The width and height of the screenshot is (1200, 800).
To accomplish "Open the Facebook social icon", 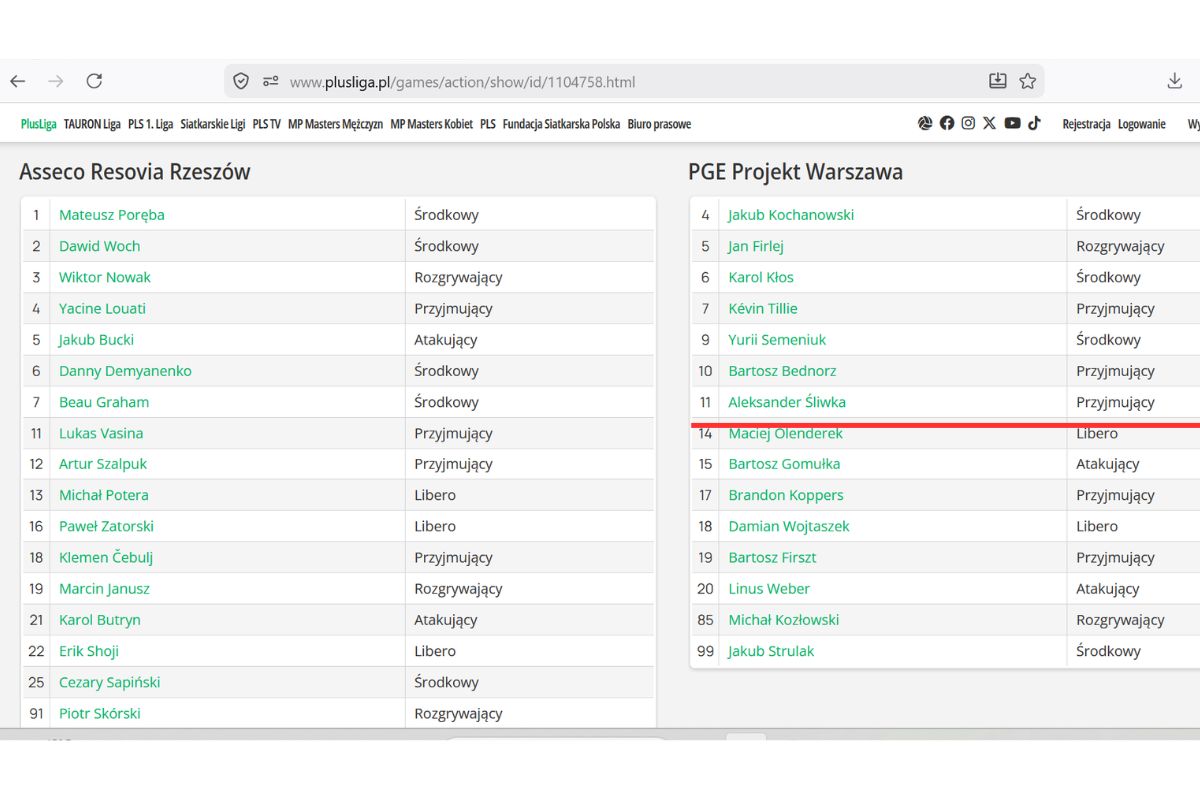I will click(x=946, y=123).
